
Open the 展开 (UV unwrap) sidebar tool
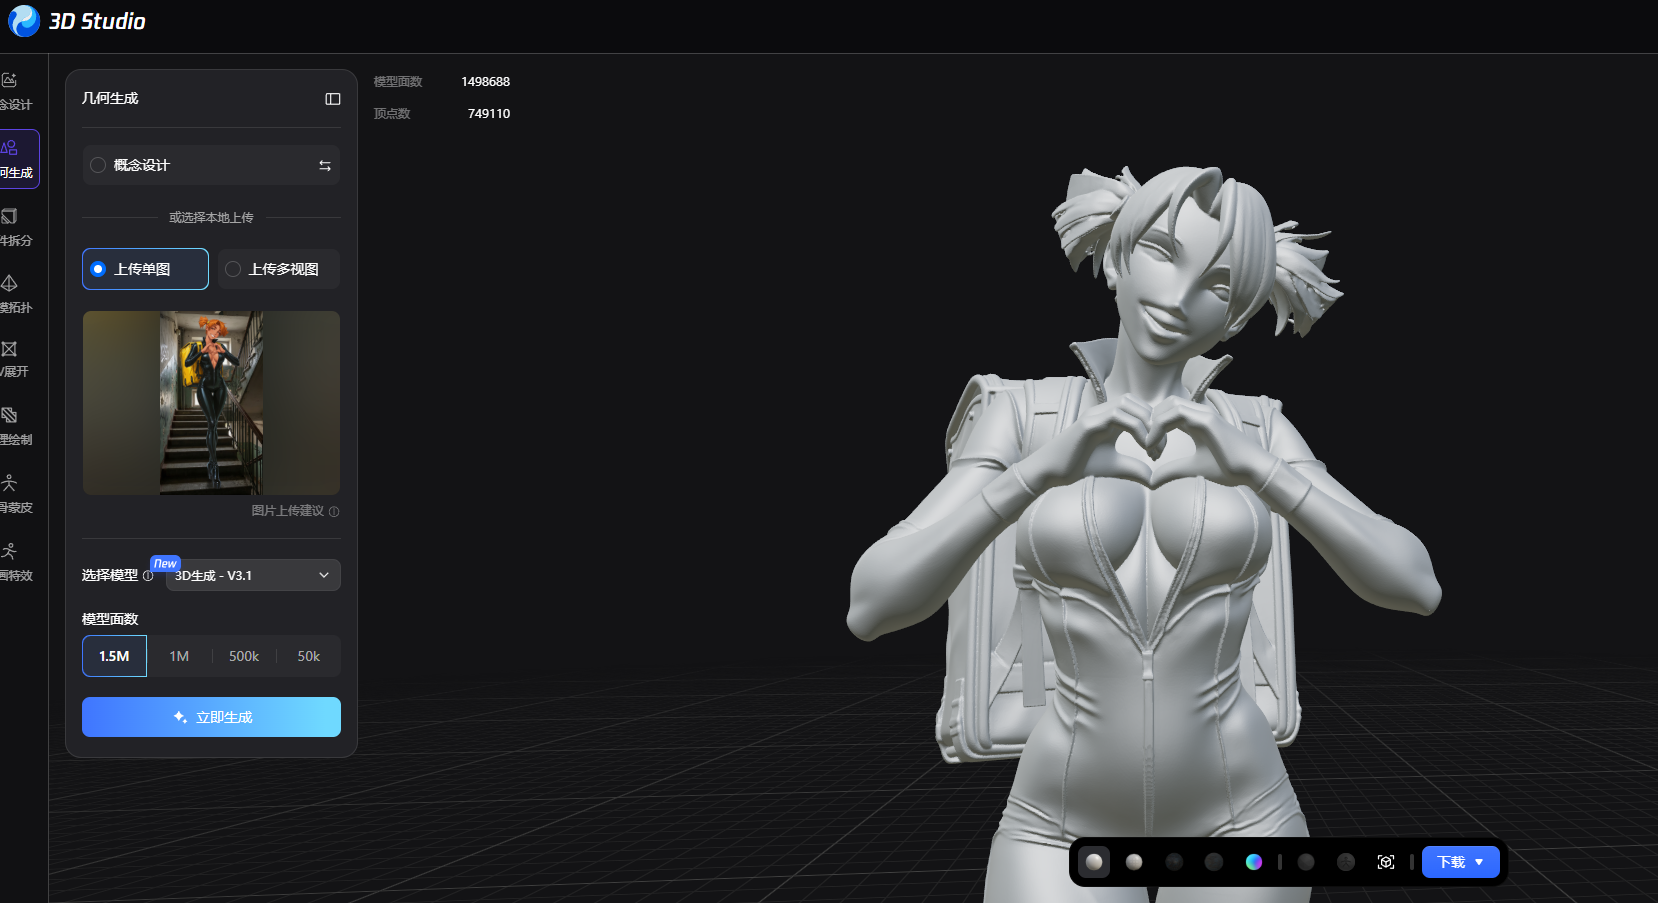click(16, 359)
